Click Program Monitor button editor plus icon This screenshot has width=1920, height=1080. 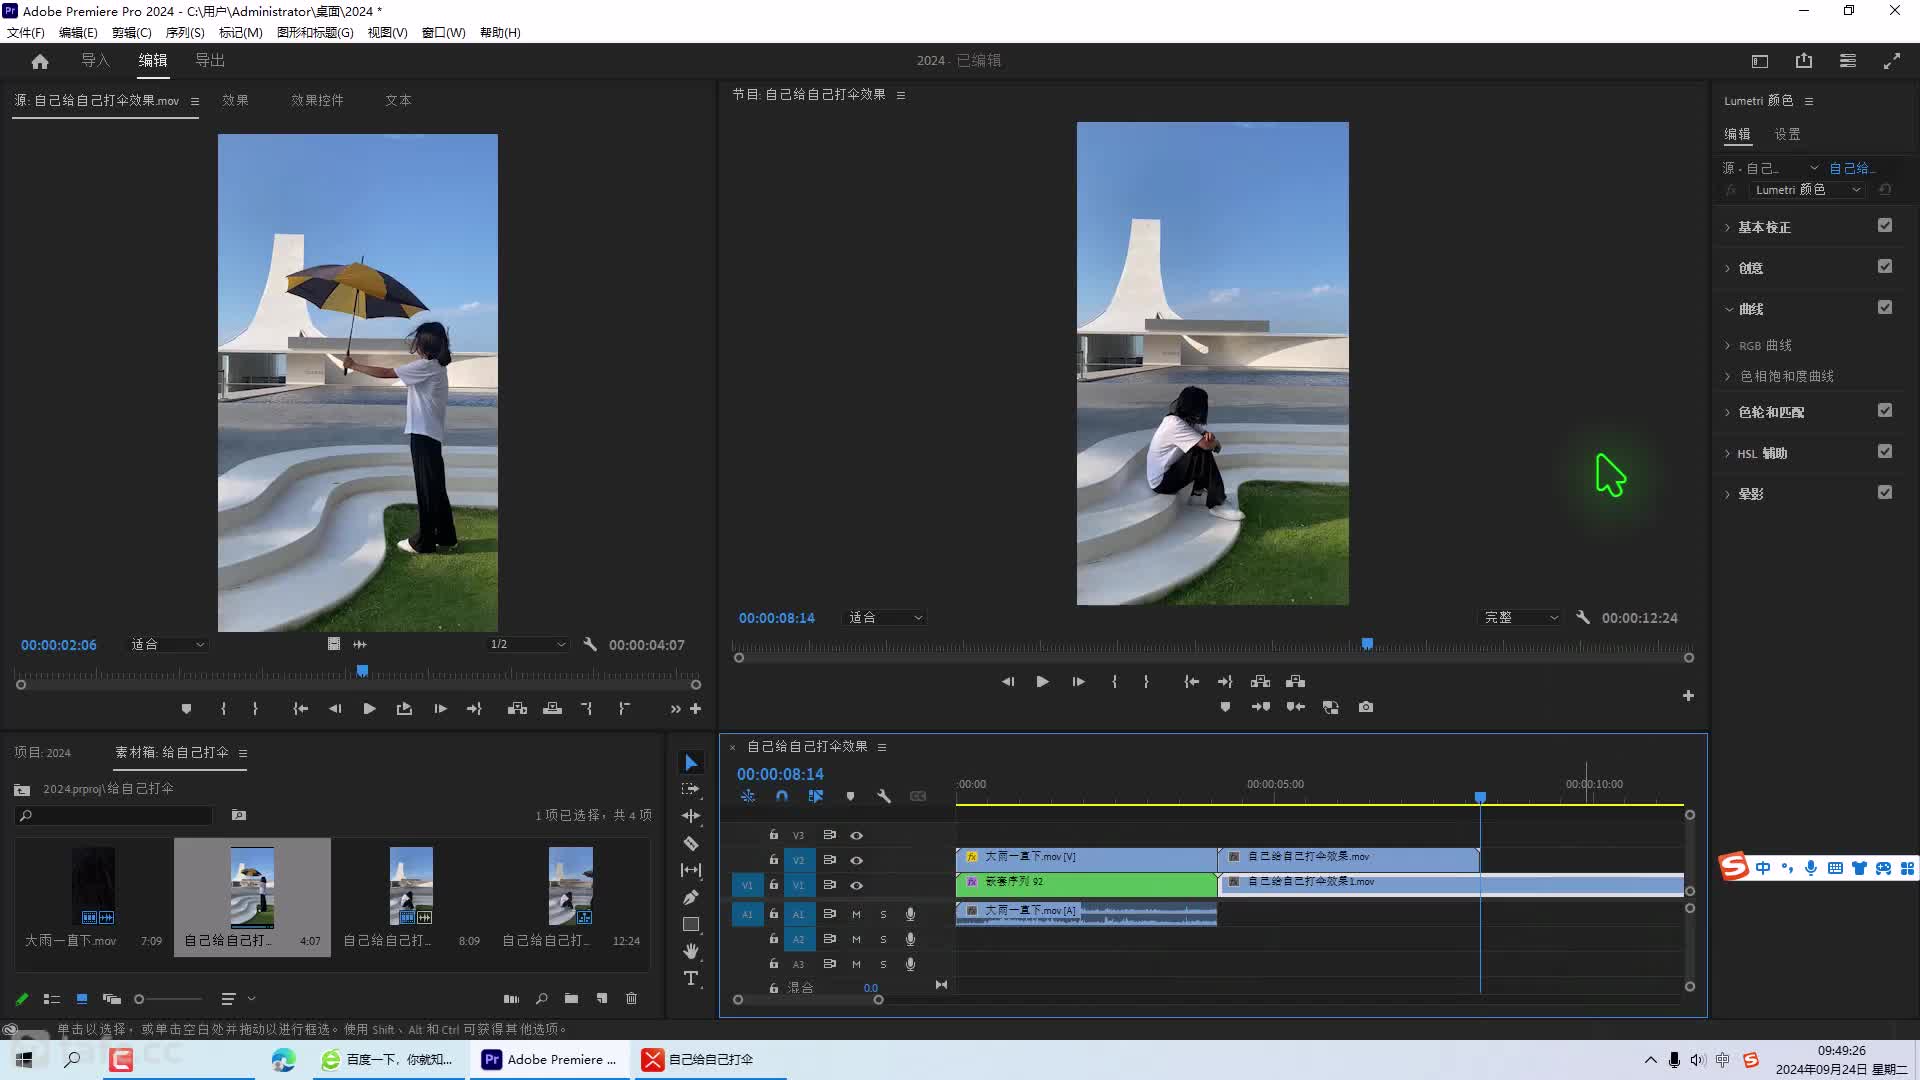(x=1688, y=696)
